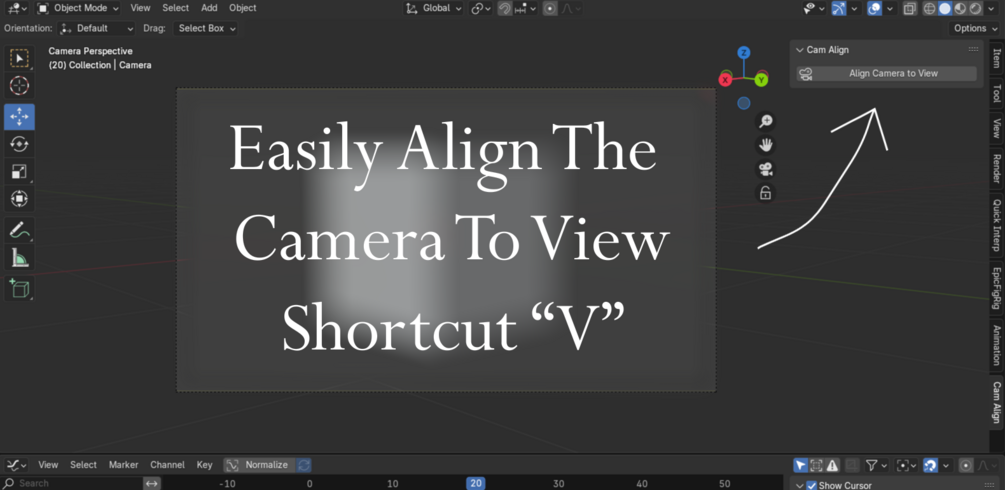This screenshot has width=1005, height=490.
Task: Choose the Move tool
Action: pyautogui.click(x=19, y=117)
